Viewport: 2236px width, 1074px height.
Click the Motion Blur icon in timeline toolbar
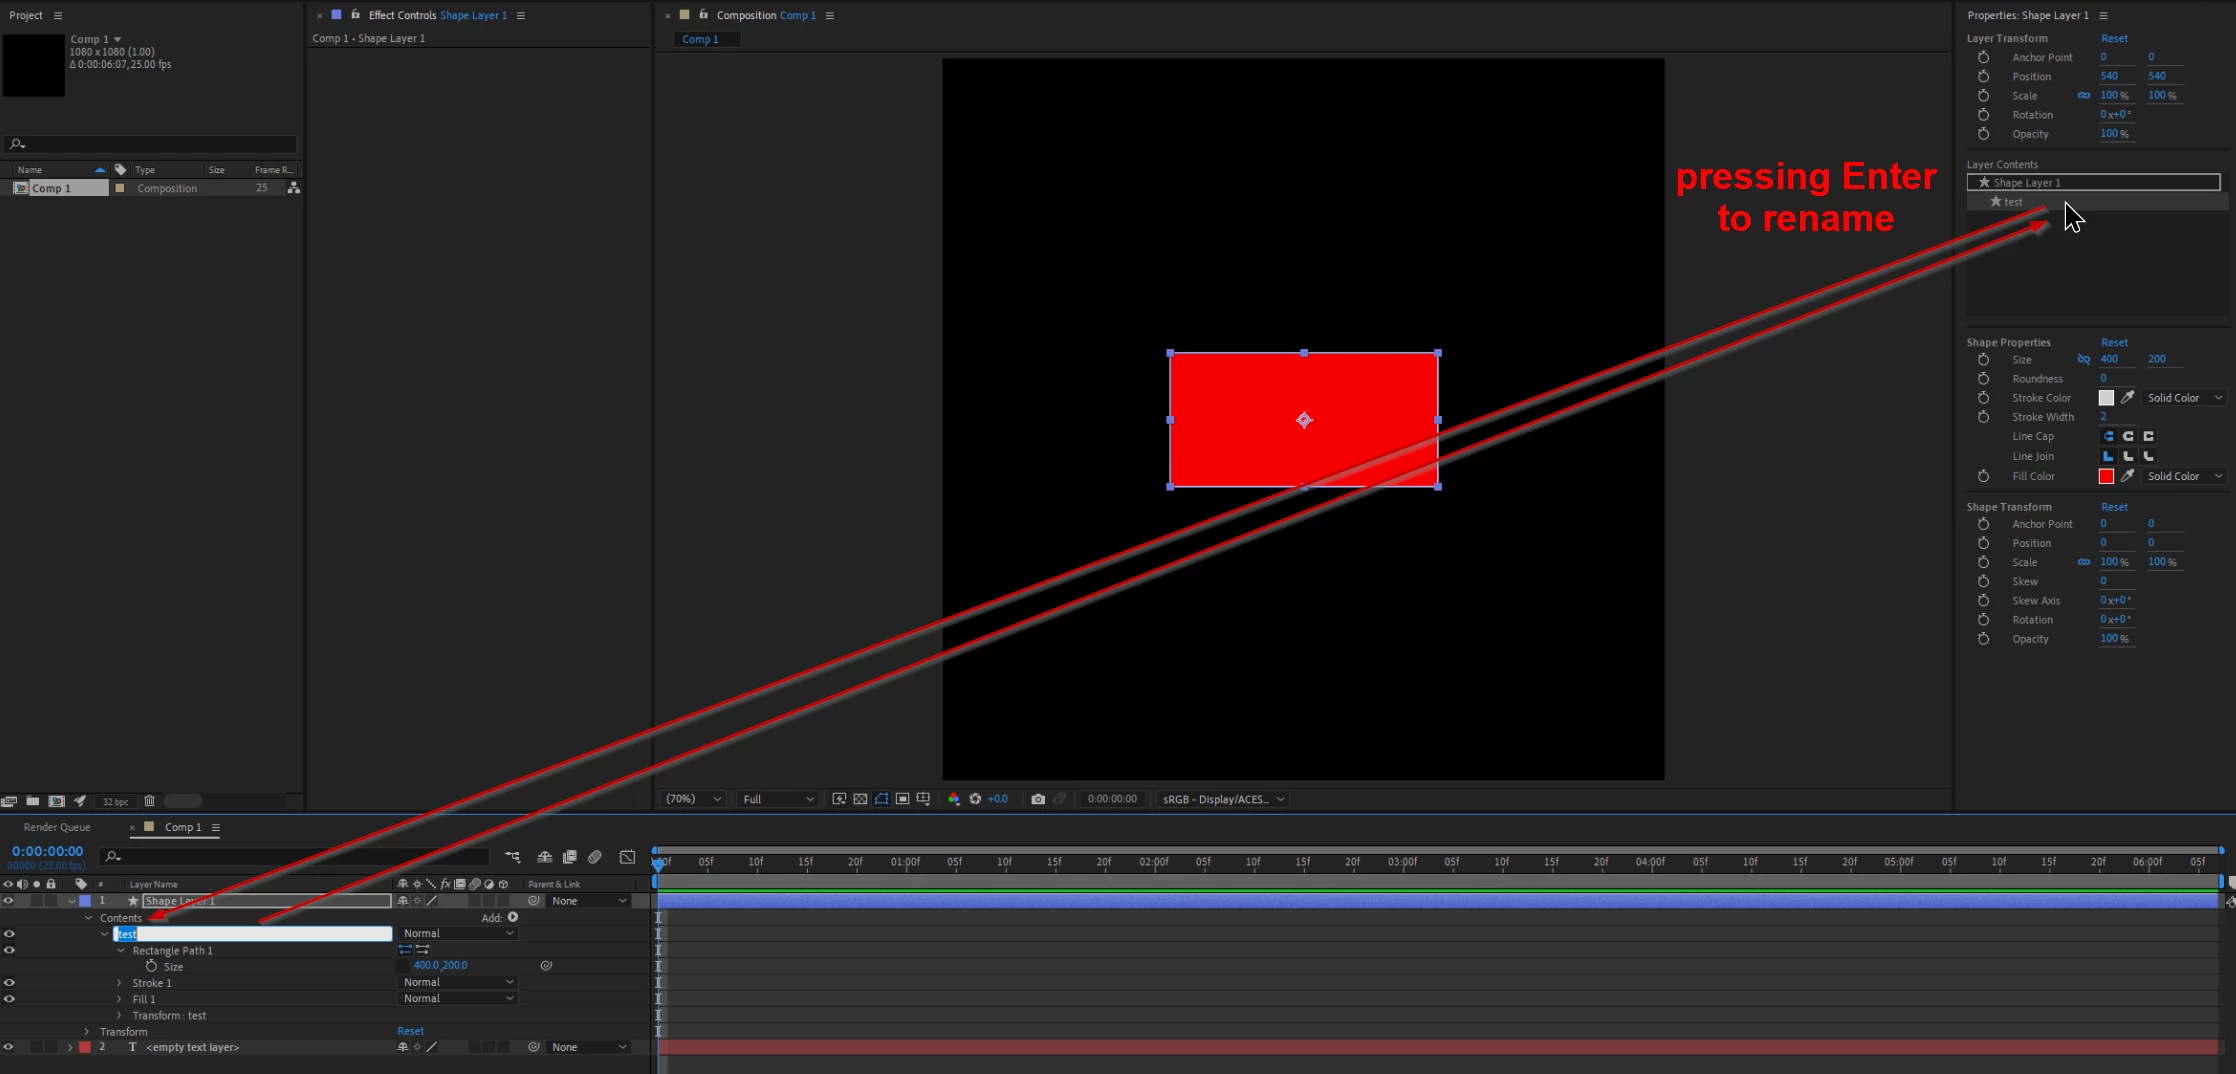pos(595,857)
